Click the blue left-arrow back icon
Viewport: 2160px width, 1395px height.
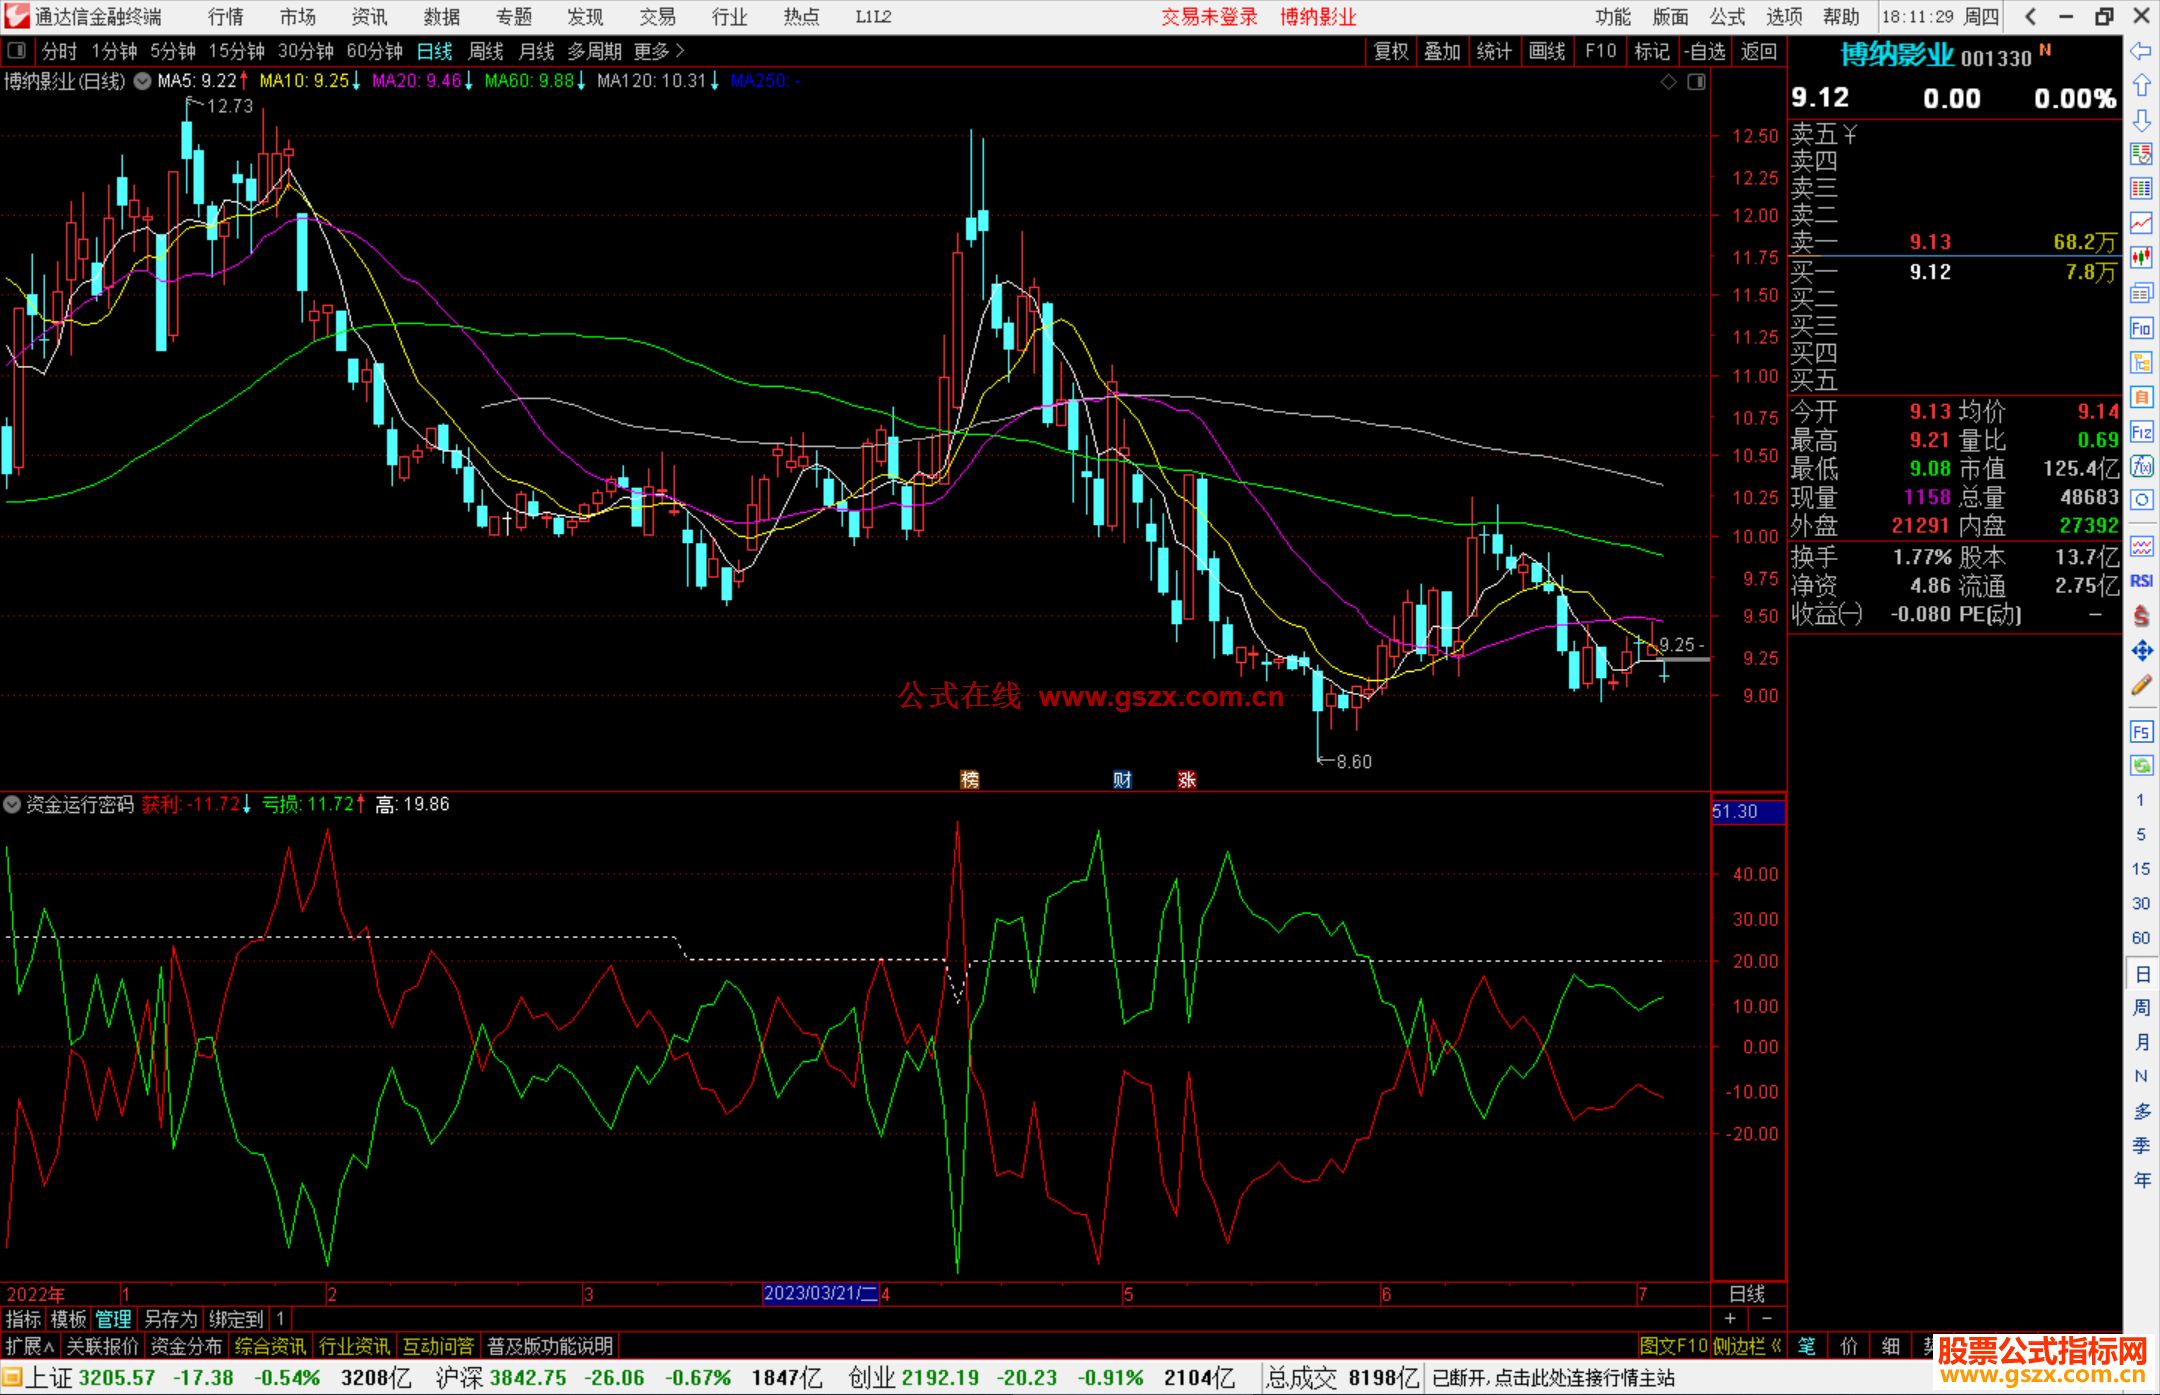pos(2141,51)
